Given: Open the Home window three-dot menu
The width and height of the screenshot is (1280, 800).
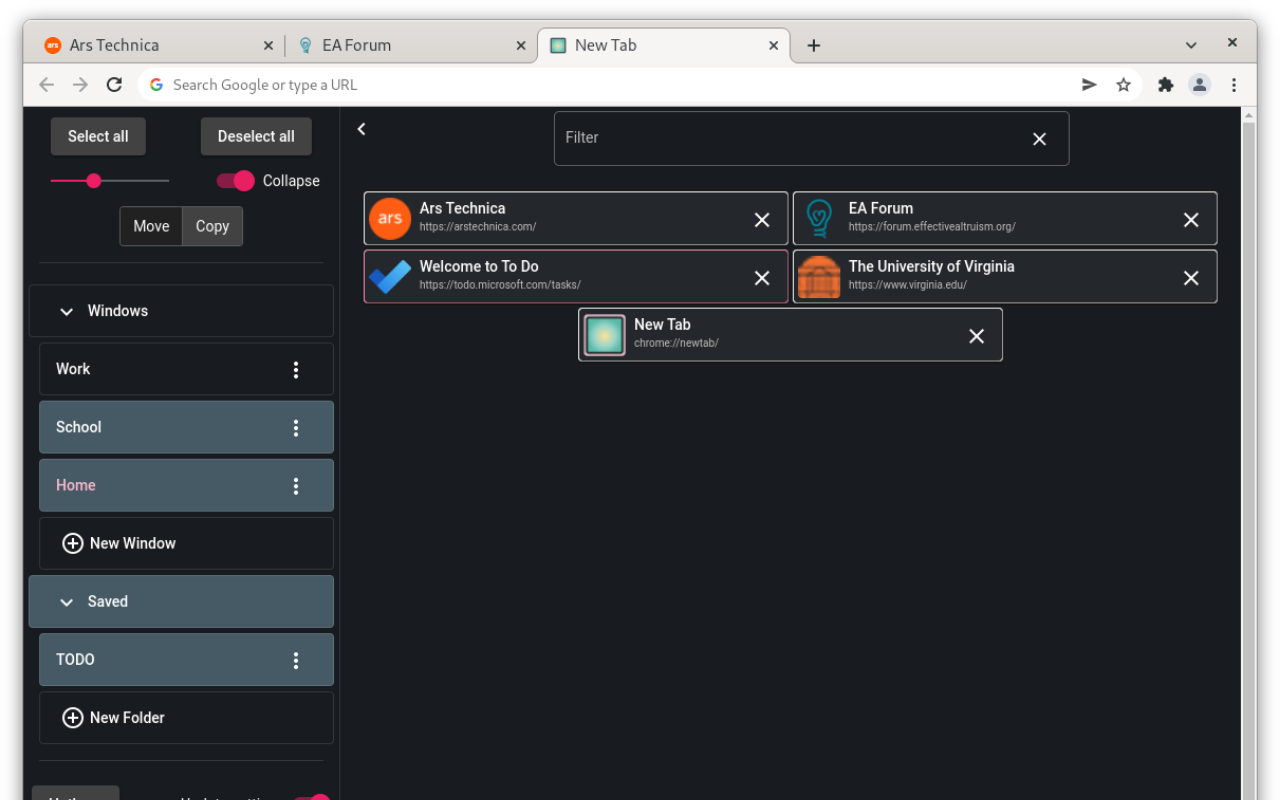Looking at the screenshot, I should click(x=296, y=486).
